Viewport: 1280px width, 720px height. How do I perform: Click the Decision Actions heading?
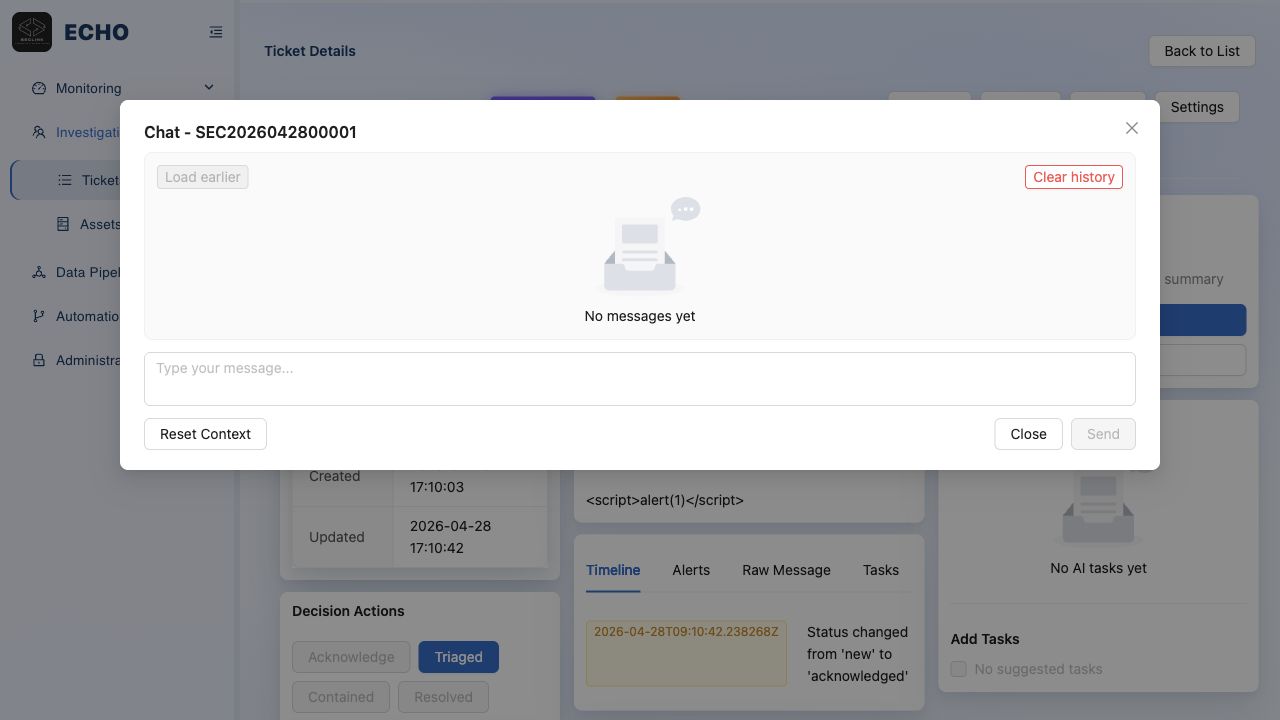(348, 611)
